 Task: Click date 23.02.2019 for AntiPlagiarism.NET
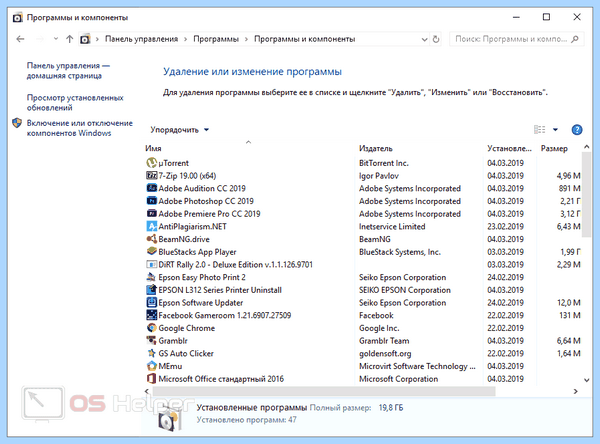[505, 227]
